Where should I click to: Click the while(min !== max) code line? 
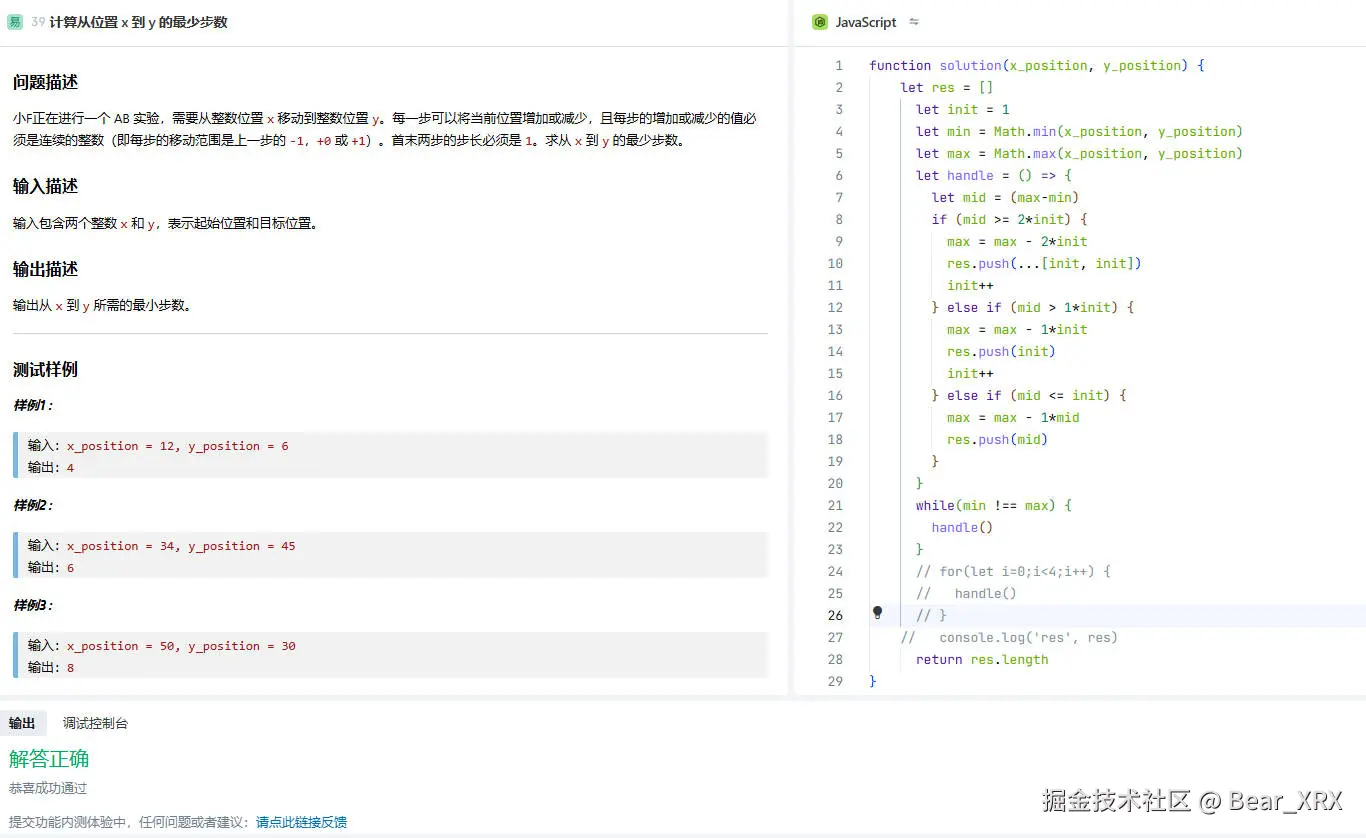(x=993, y=505)
